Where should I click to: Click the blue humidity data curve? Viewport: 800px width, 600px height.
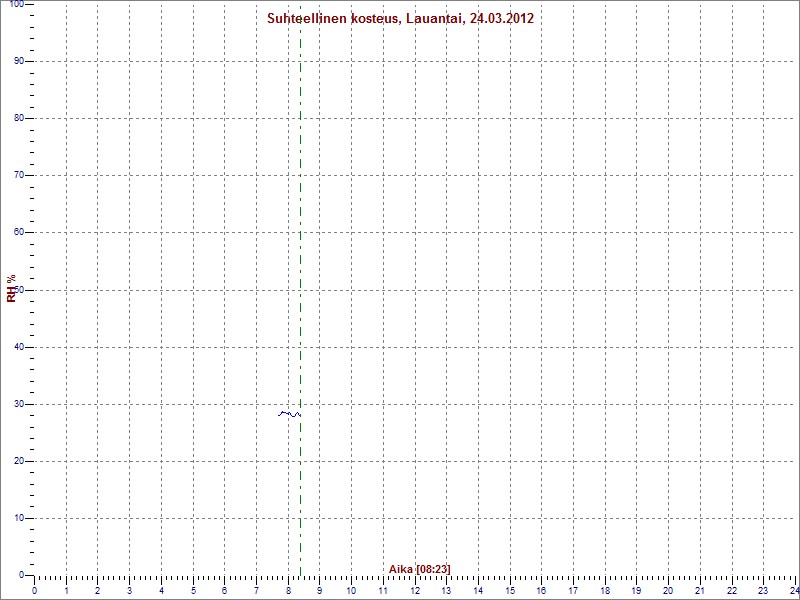click(289, 413)
